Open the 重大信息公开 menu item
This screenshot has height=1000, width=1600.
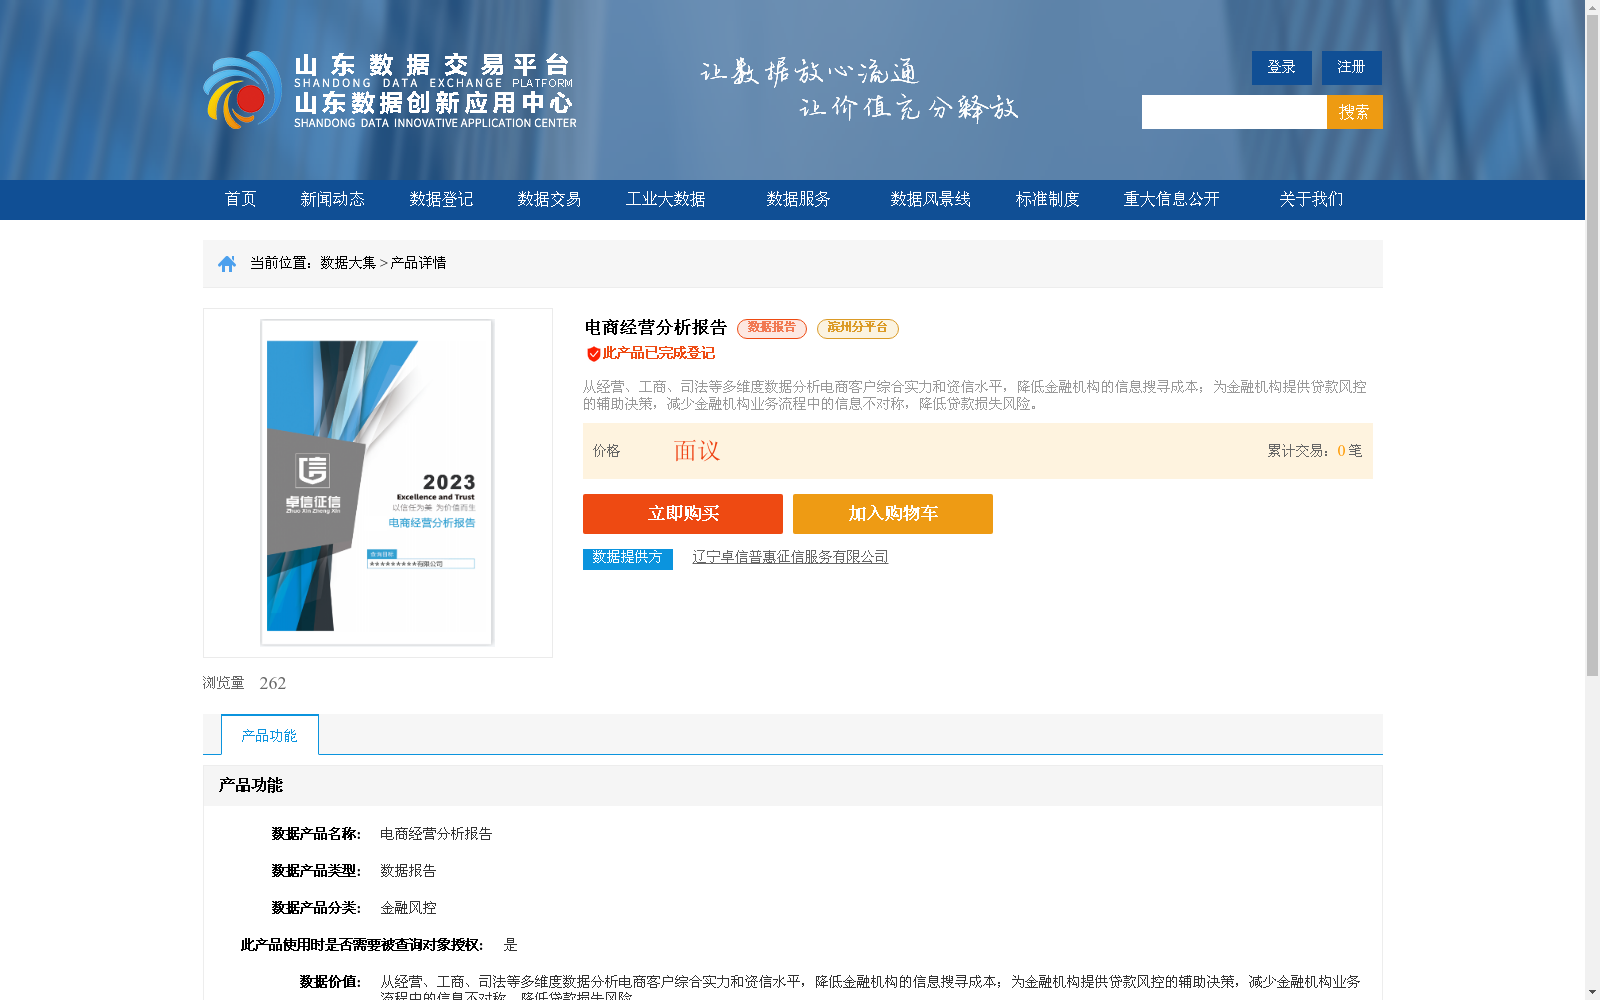coord(1172,199)
